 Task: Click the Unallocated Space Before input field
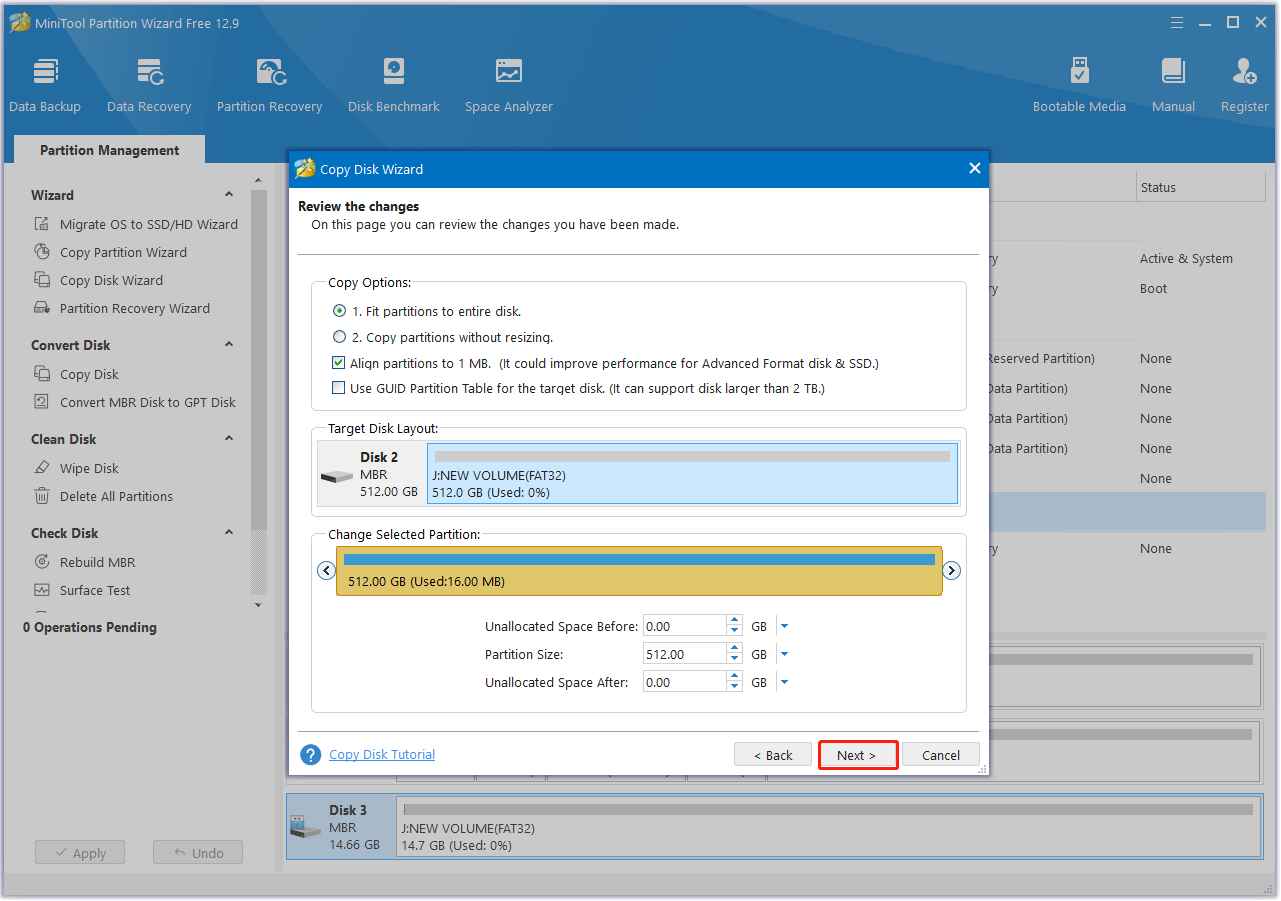(x=685, y=626)
